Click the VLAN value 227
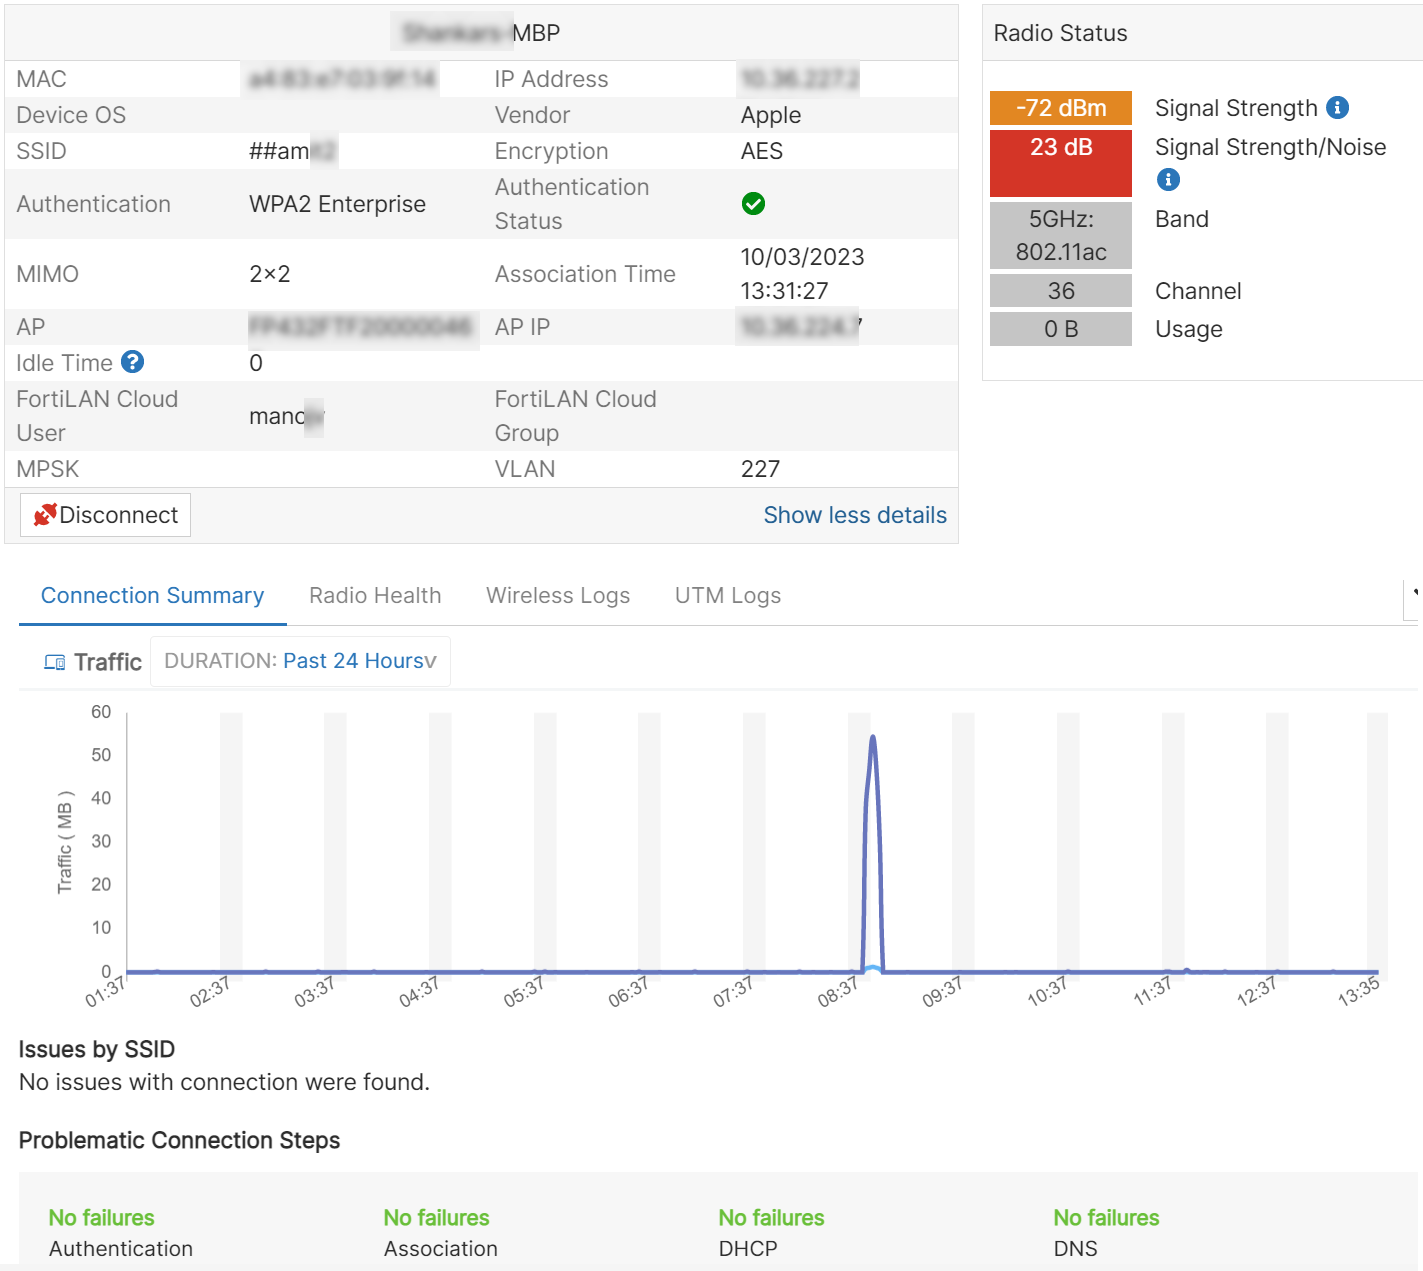 [760, 469]
